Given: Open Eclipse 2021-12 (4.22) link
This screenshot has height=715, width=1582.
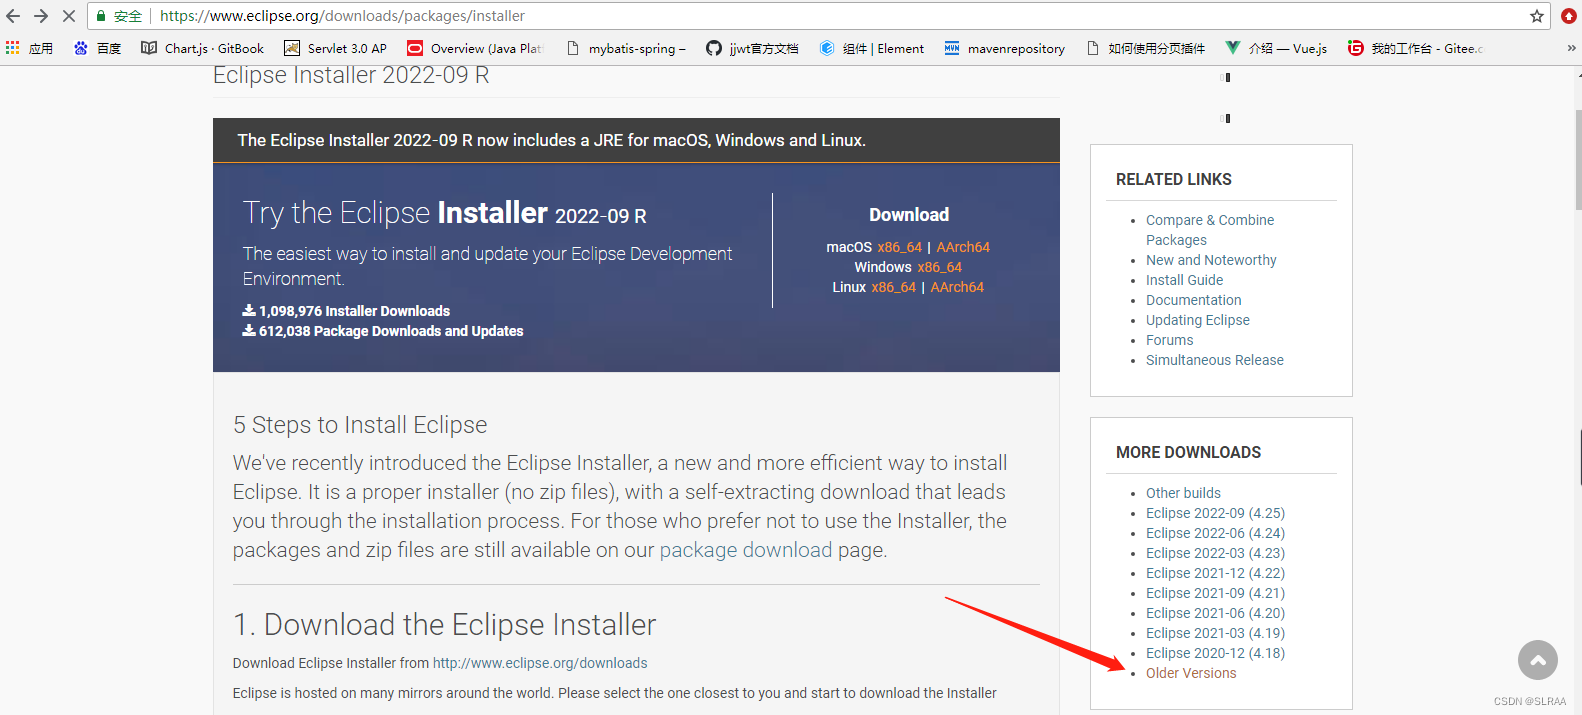Looking at the screenshot, I should coord(1215,573).
